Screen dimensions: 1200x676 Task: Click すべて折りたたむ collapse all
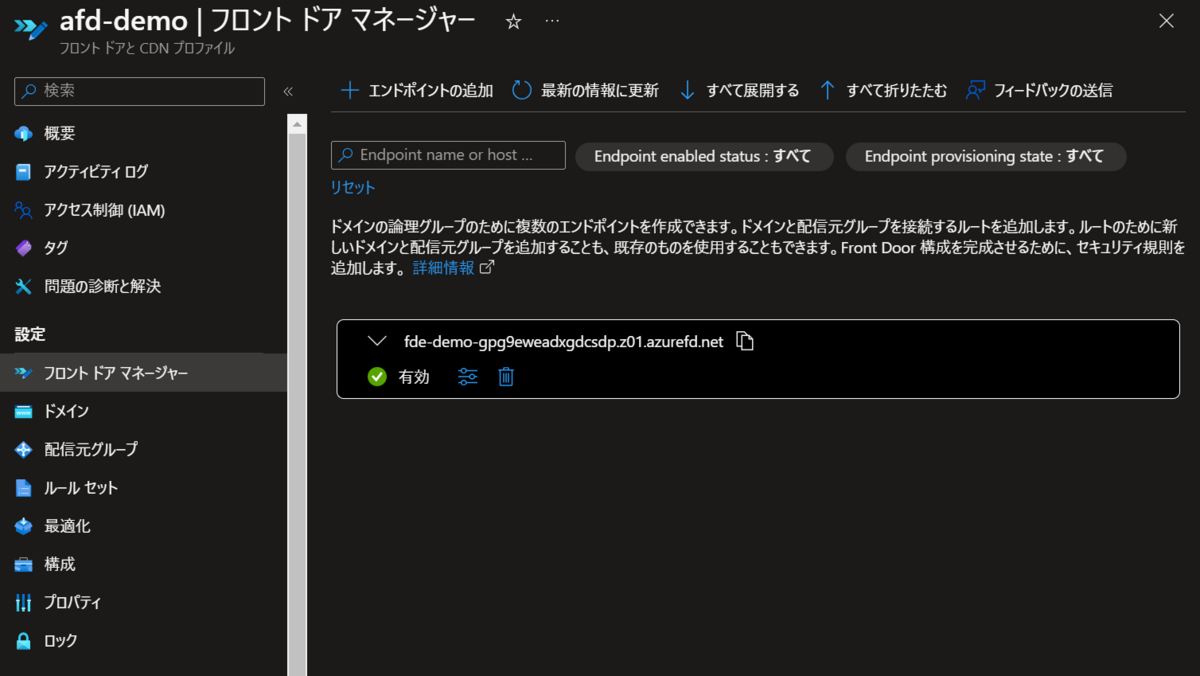(883, 91)
